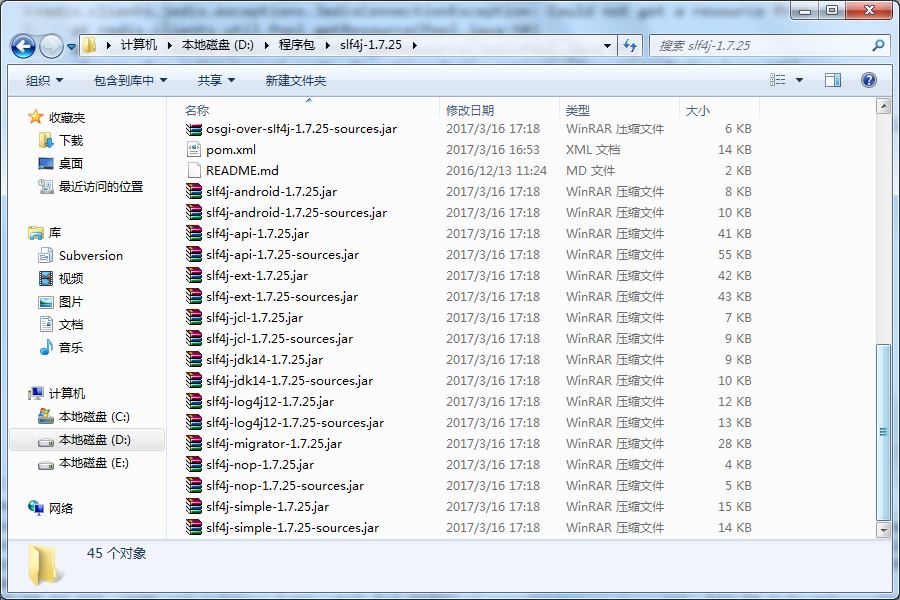
Task: Select 本地磁盘 (D:) in the address breadcrumb
Action: coord(218,45)
